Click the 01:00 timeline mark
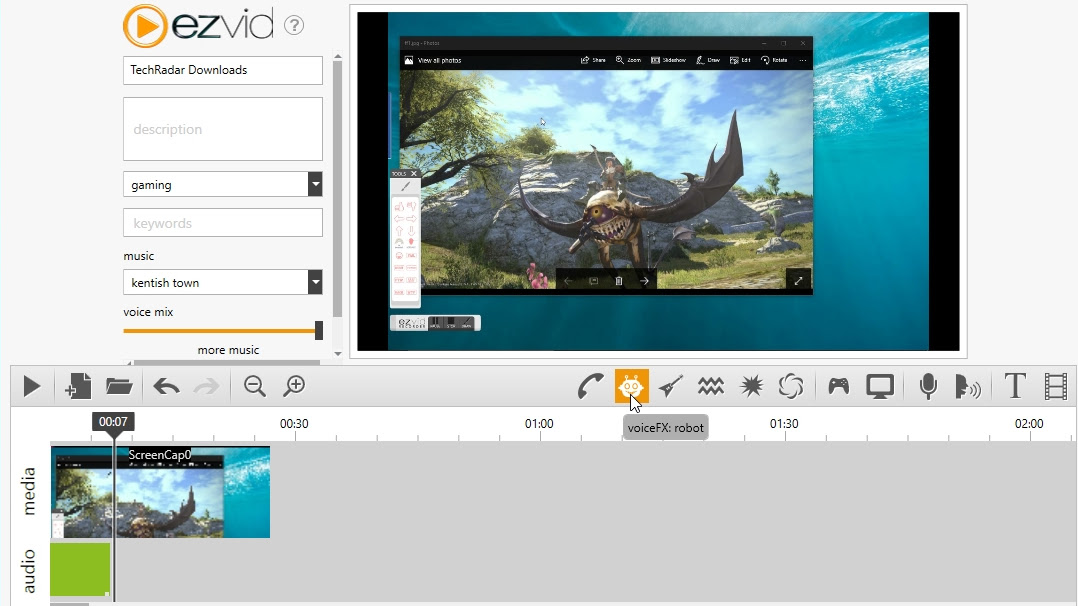Screen dimensions: 1078x606 (539, 424)
